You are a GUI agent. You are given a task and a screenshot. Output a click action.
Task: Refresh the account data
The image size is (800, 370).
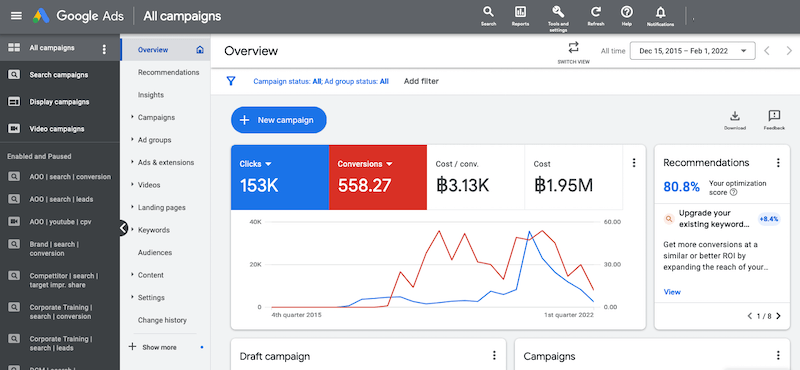[x=595, y=16]
